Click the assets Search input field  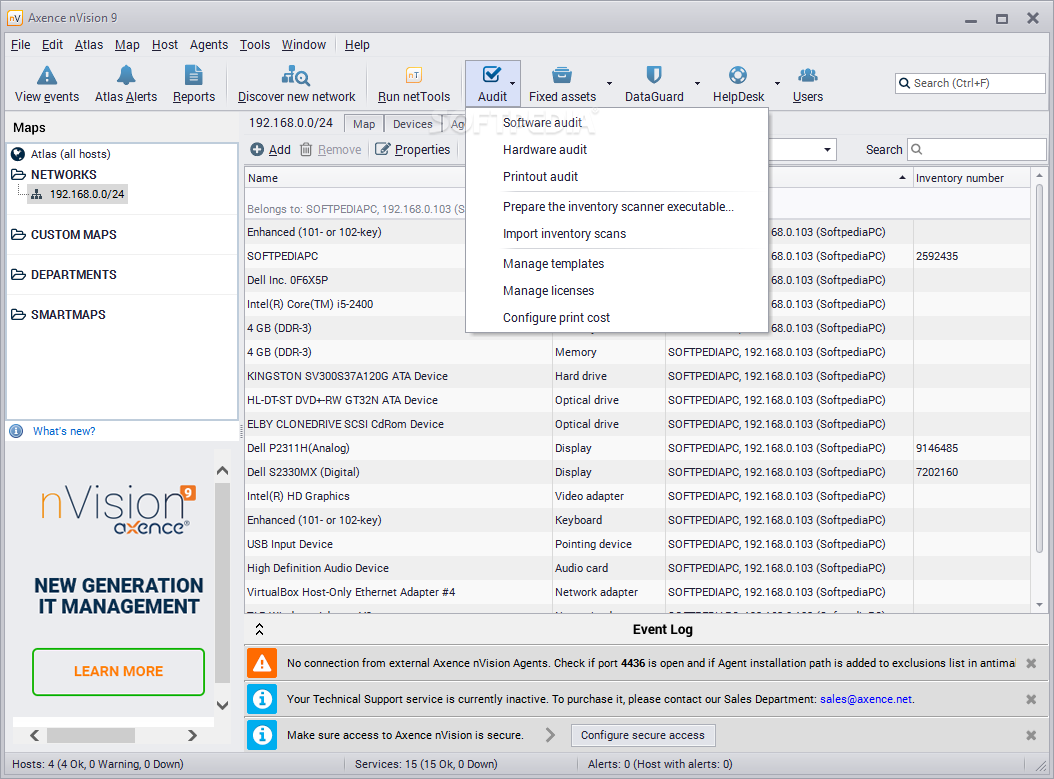pos(977,149)
